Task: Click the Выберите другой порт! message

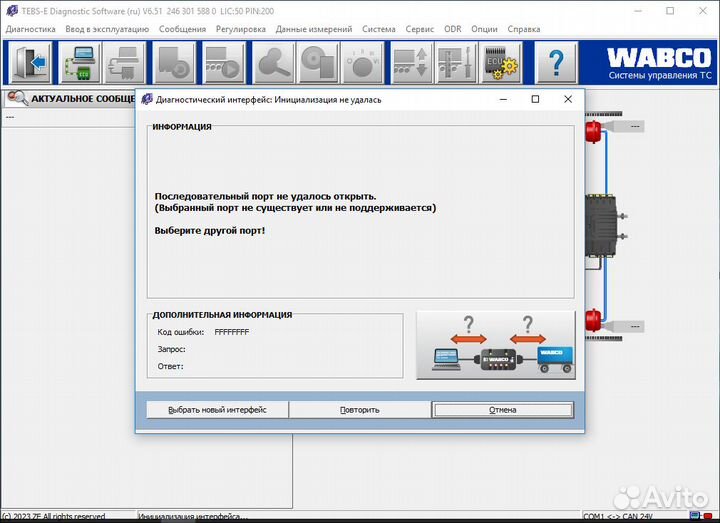Action: click(x=209, y=231)
